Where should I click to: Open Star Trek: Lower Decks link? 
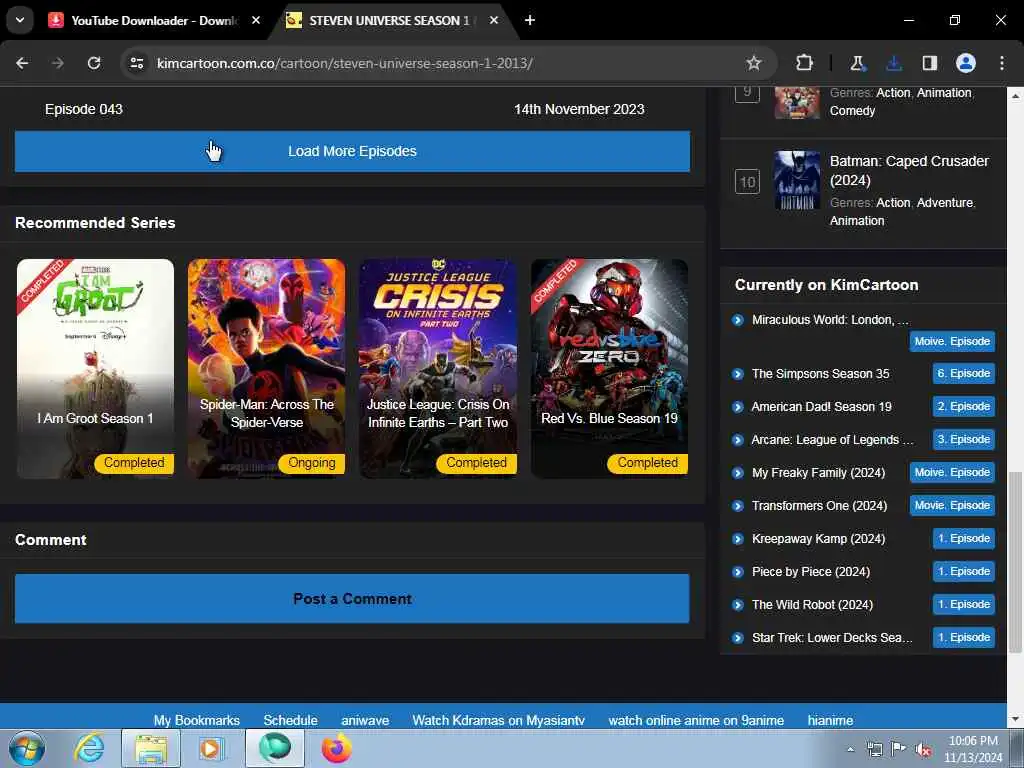pyautogui.click(x=832, y=638)
